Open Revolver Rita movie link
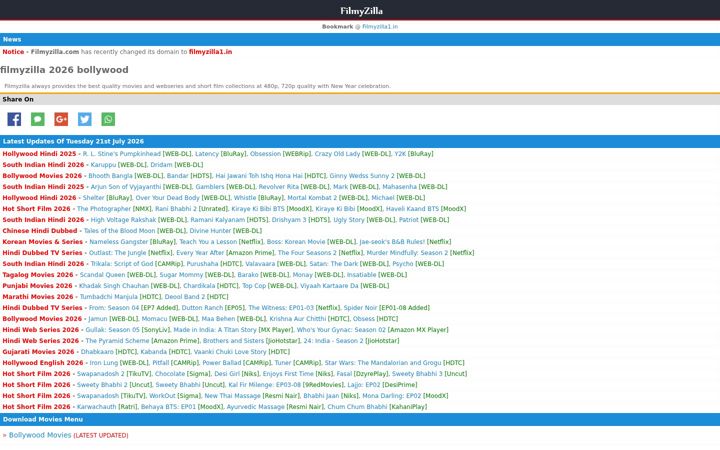The width and height of the screenshot is (720, 450). pyautogui.click(x=279, y=187)
